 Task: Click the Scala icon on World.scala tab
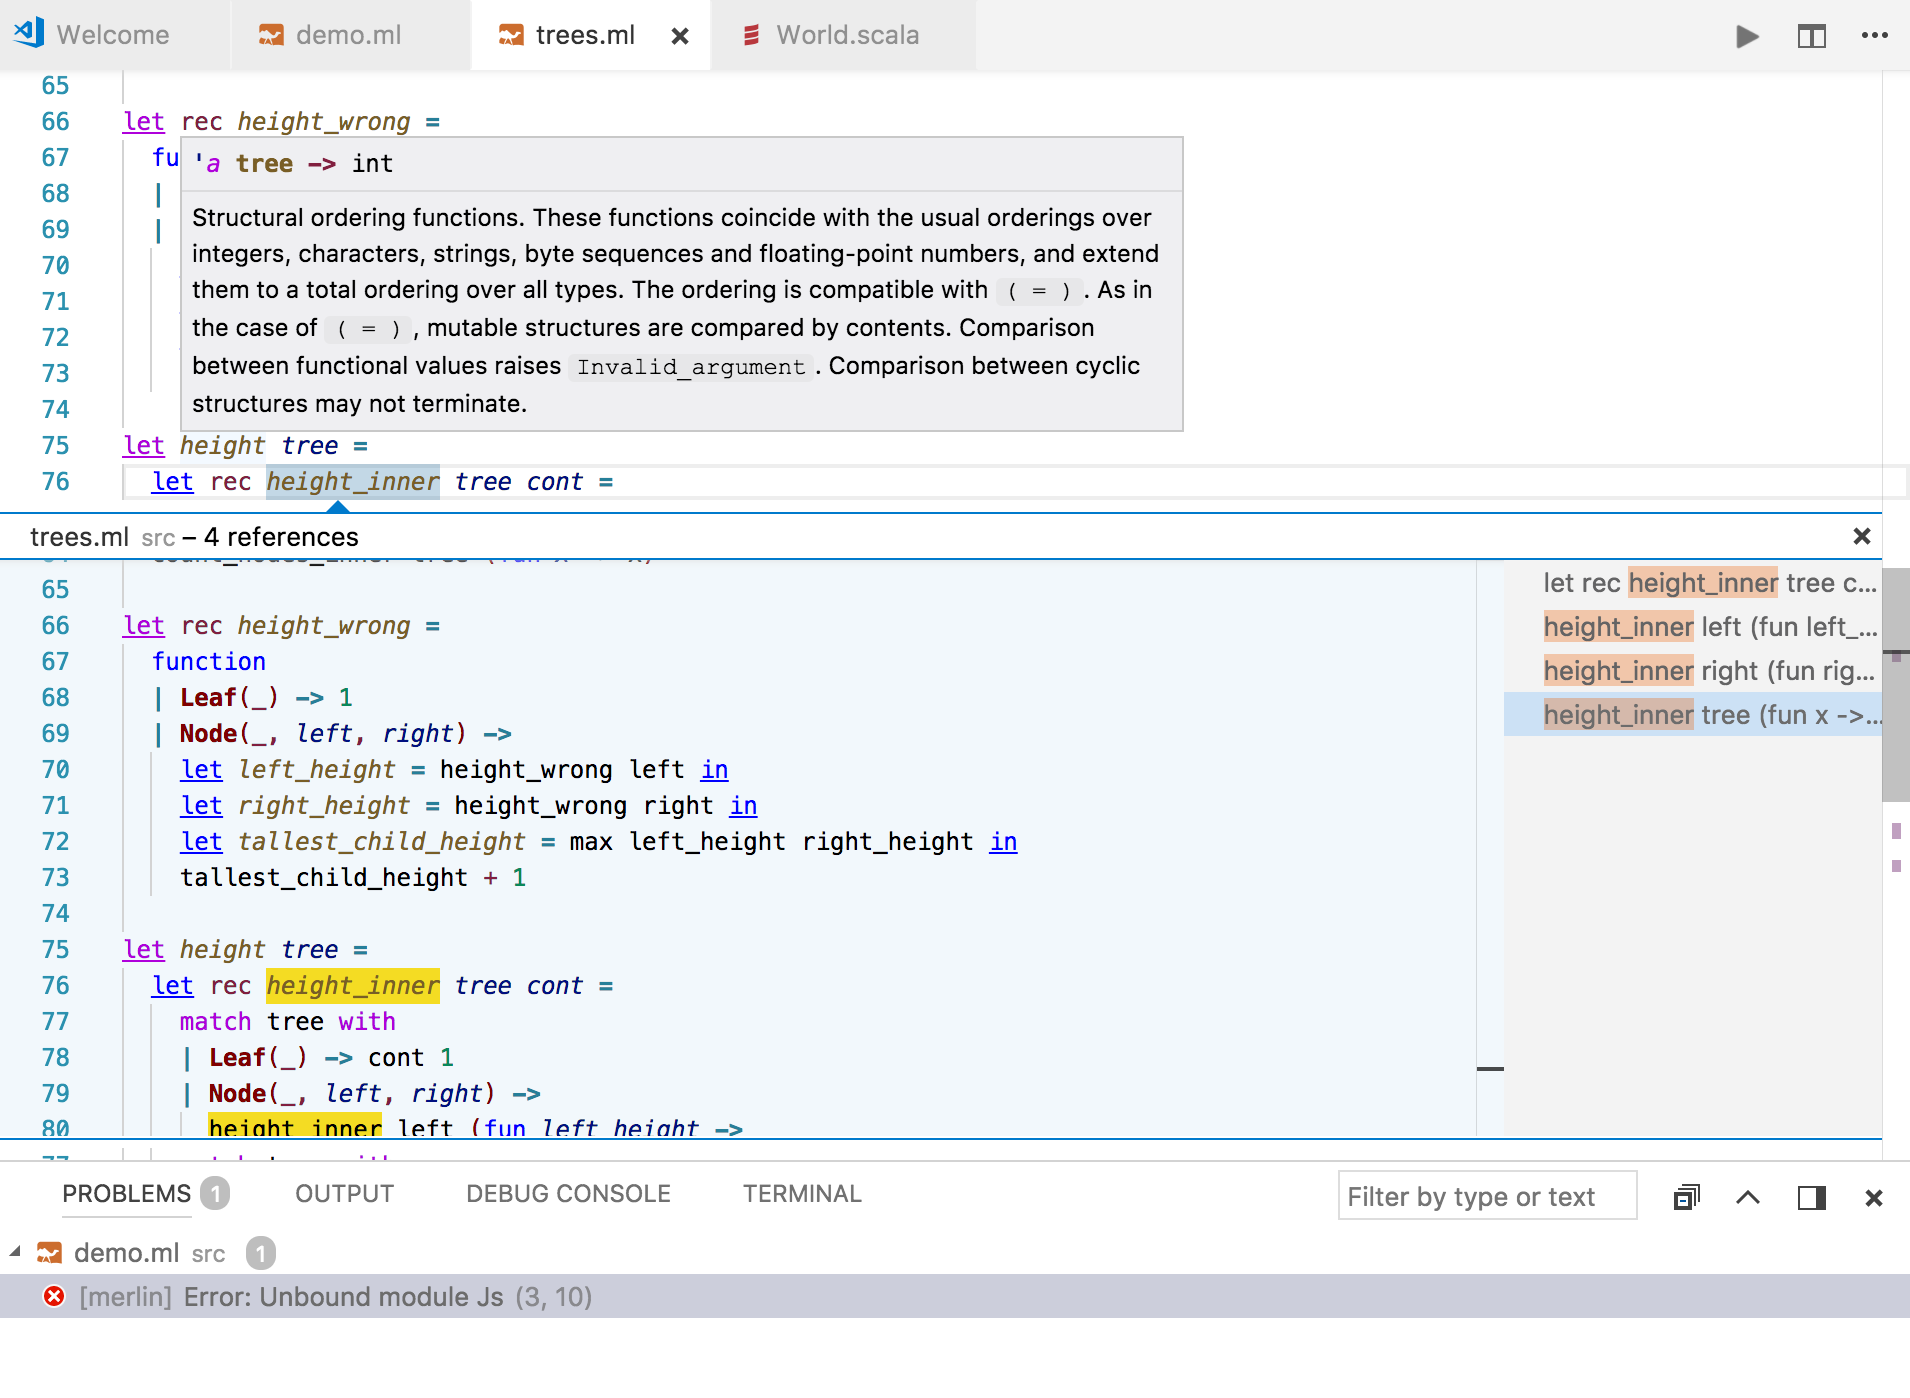point(753,35)
